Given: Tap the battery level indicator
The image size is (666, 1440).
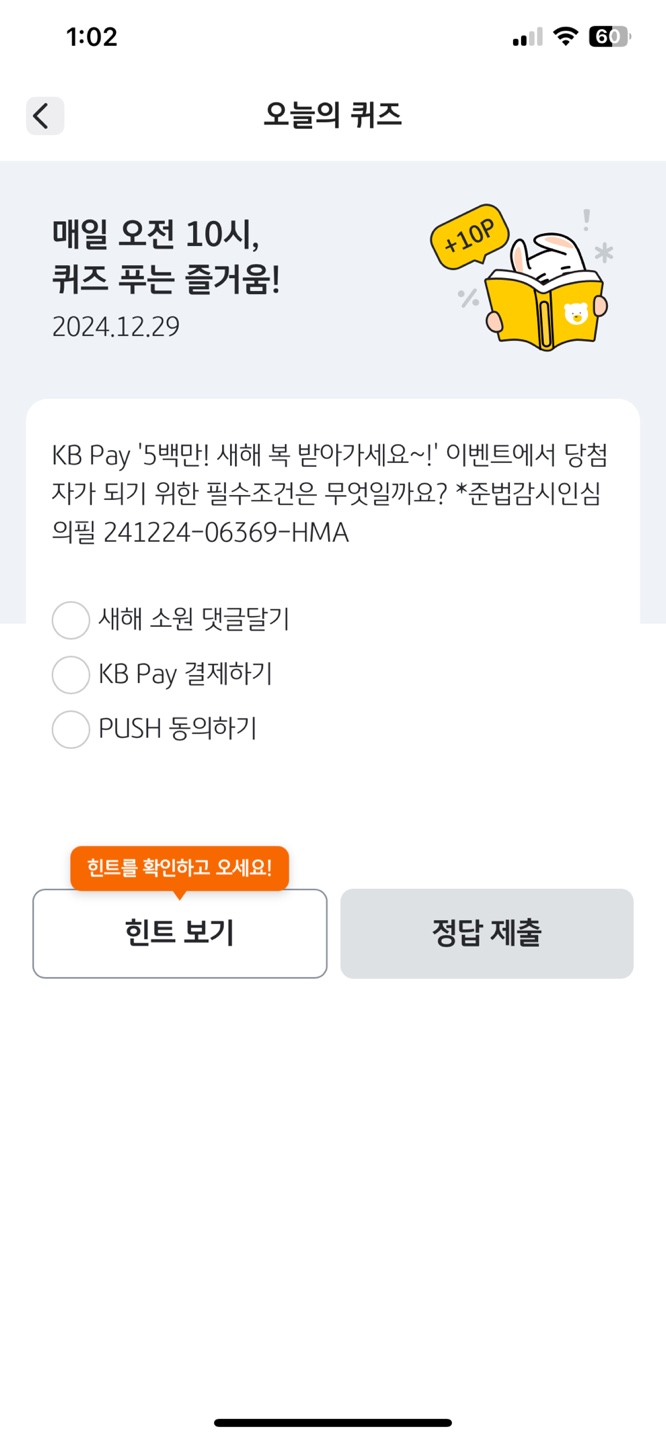Looking at the screenshot, I should click(608, 37).
